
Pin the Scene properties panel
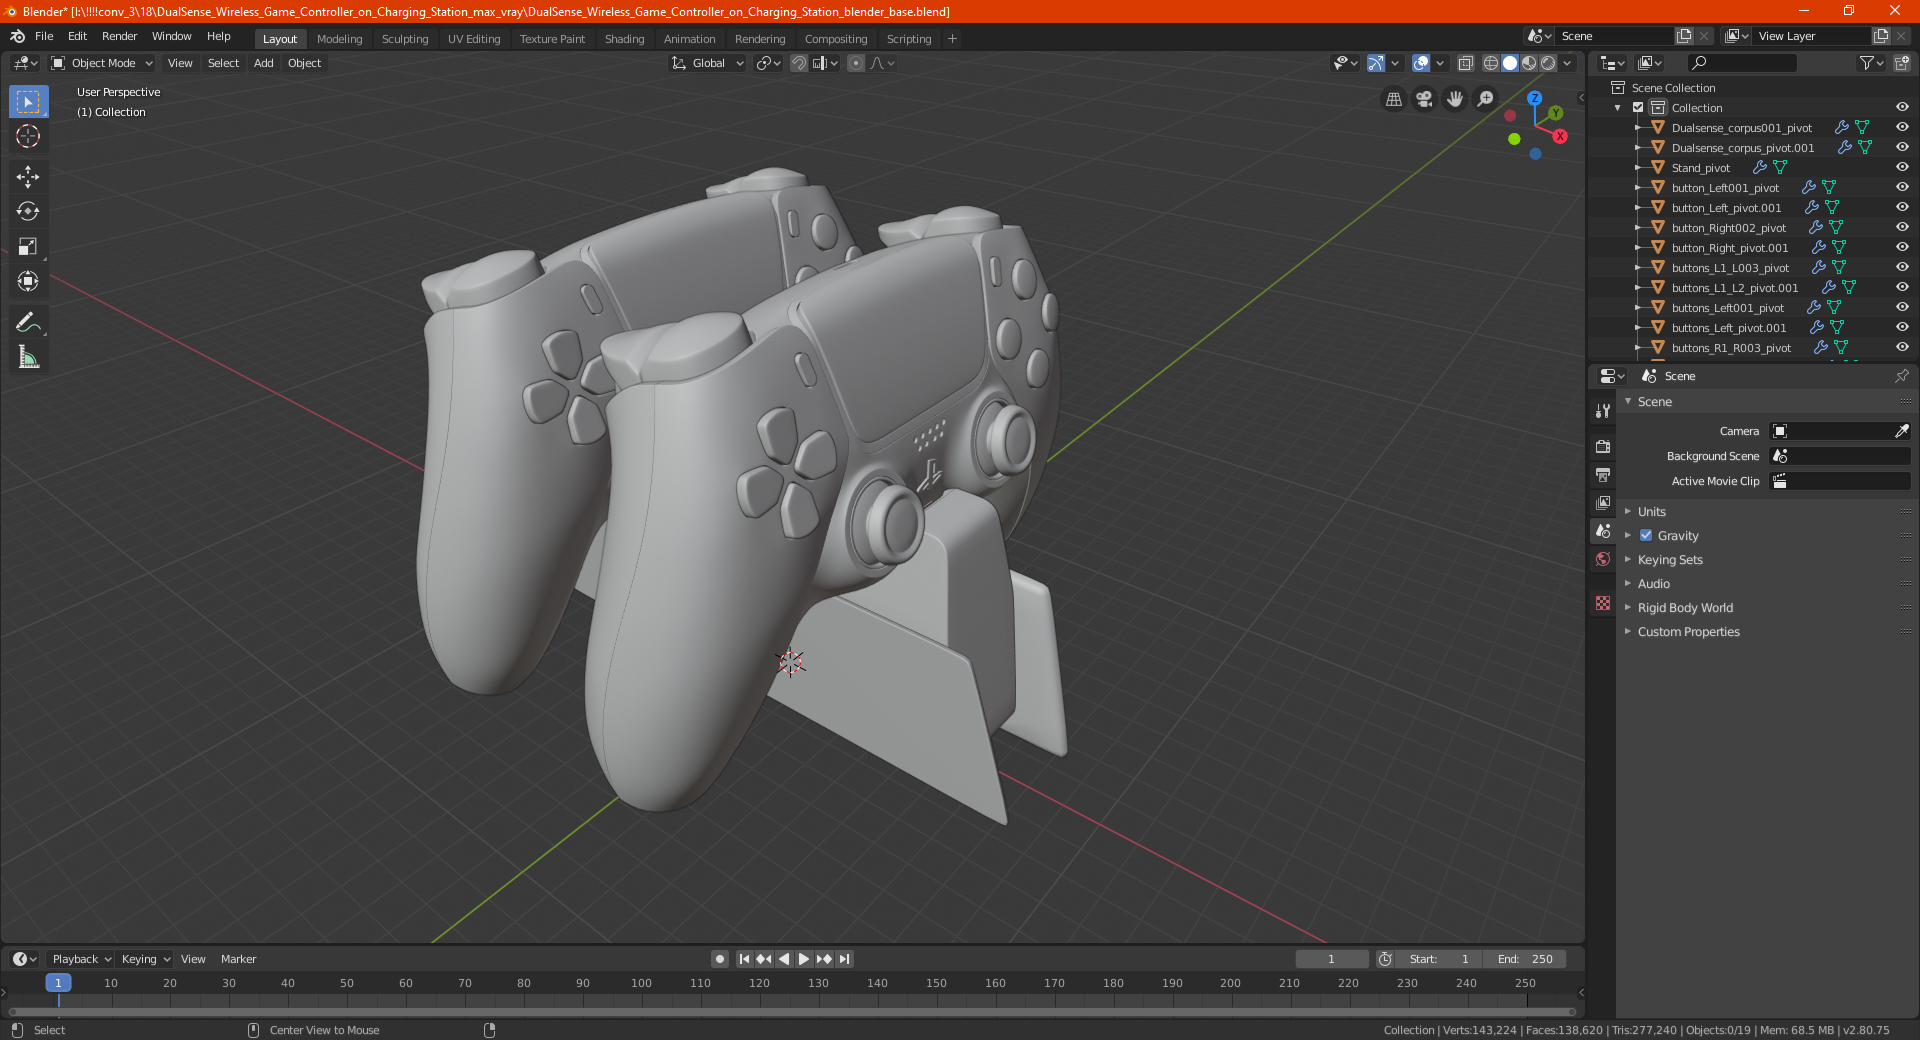pos(1901,376)
